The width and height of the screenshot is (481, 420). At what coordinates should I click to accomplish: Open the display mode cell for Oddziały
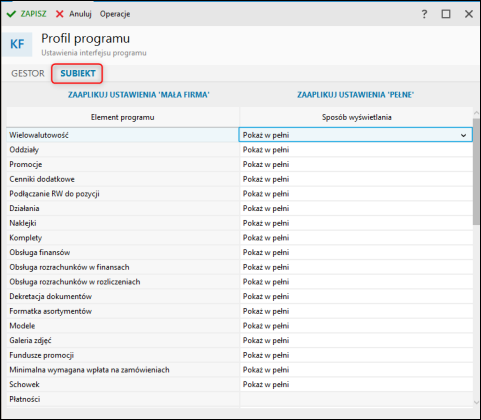[356, 150]
